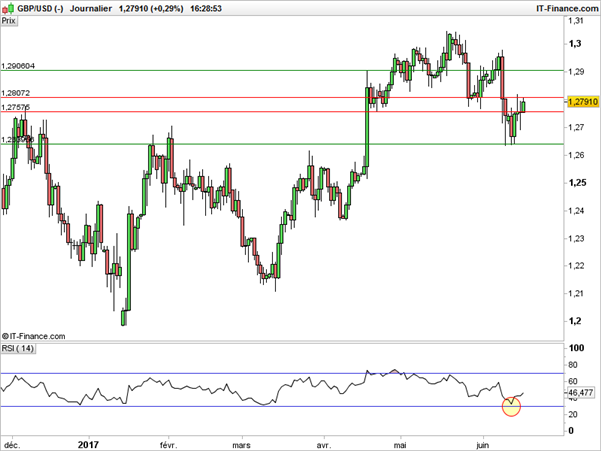Click the 1,2 price axis label

575,321
